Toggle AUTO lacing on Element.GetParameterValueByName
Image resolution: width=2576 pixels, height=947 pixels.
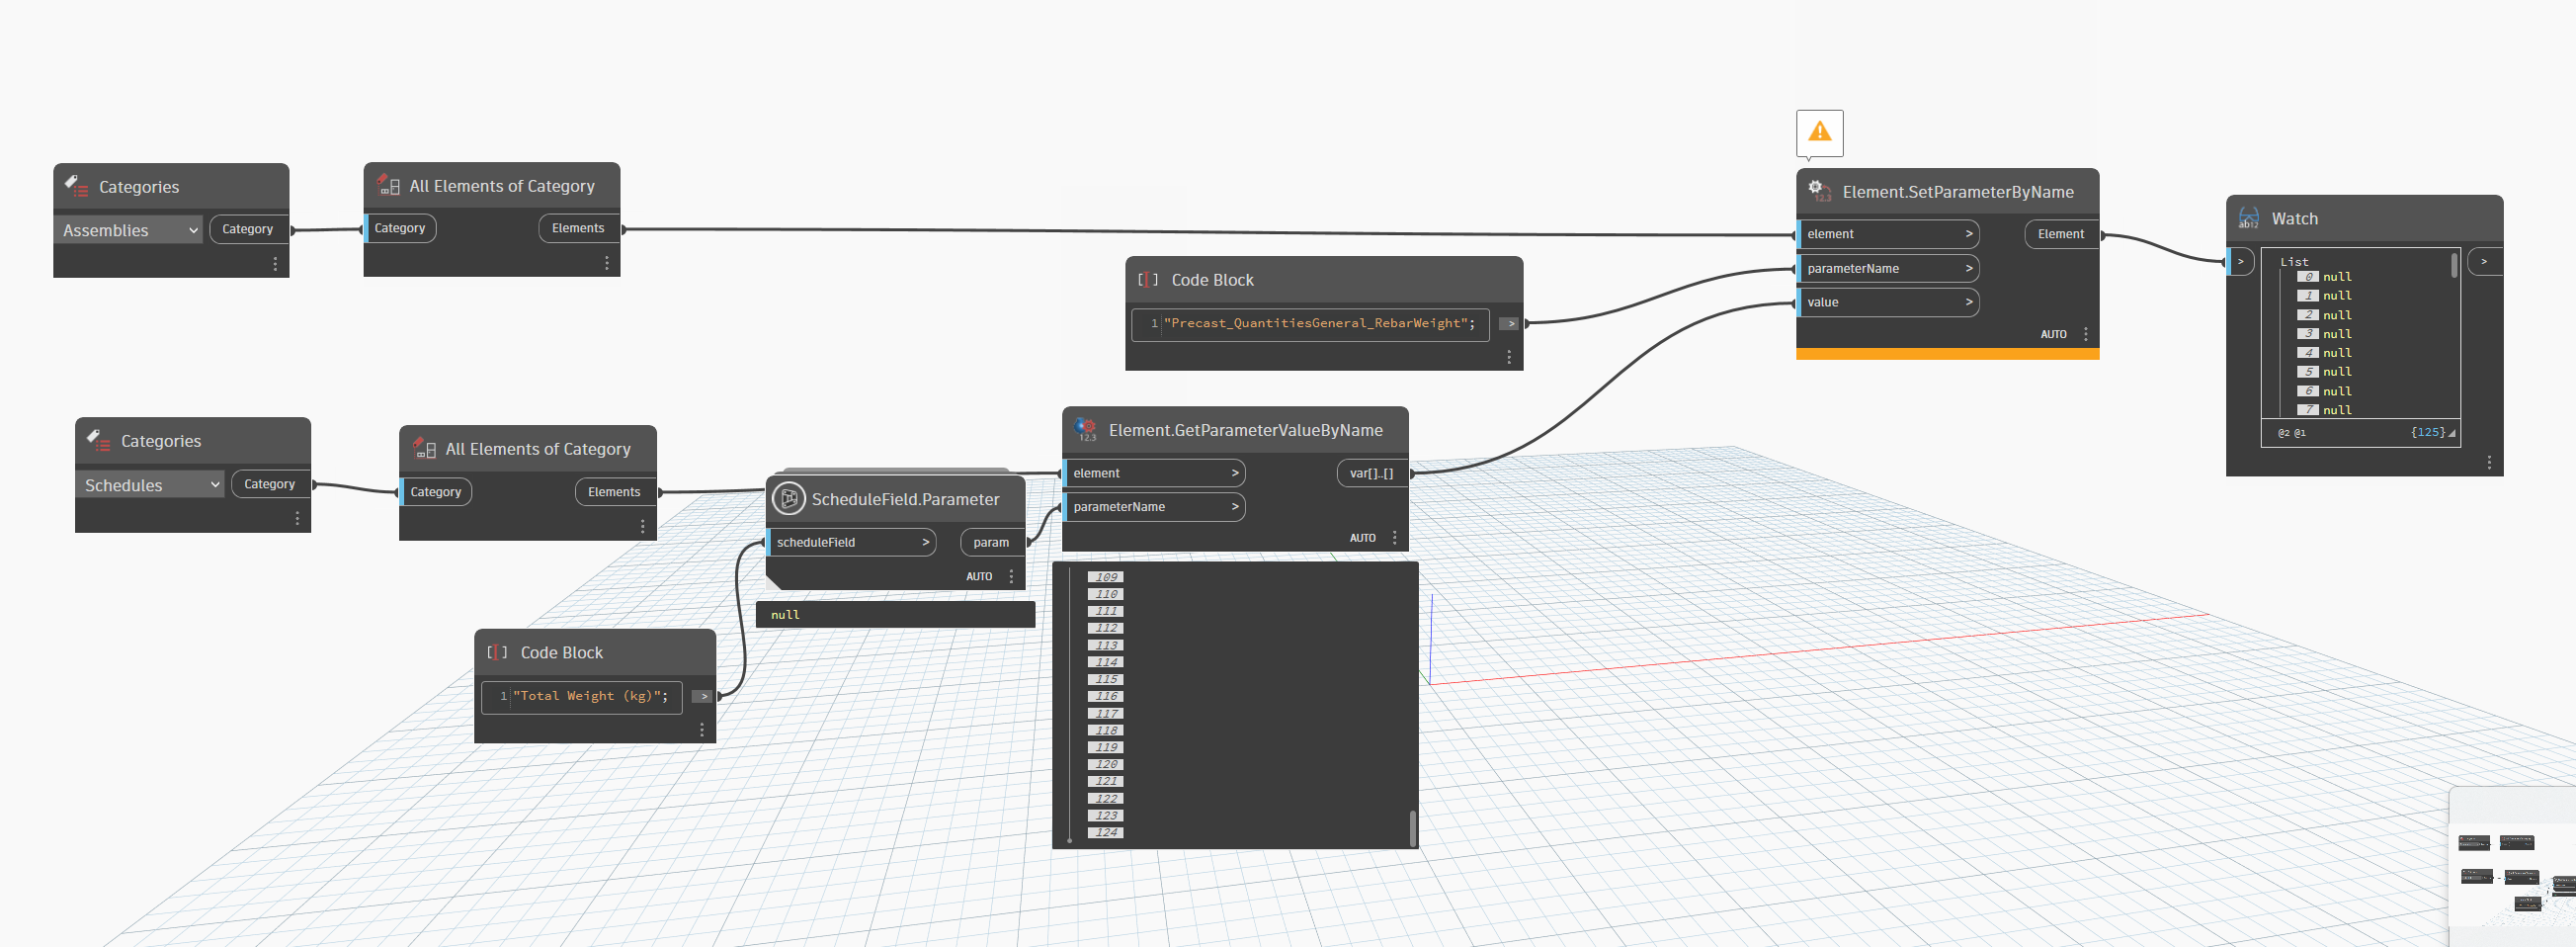coord(1362,537)
